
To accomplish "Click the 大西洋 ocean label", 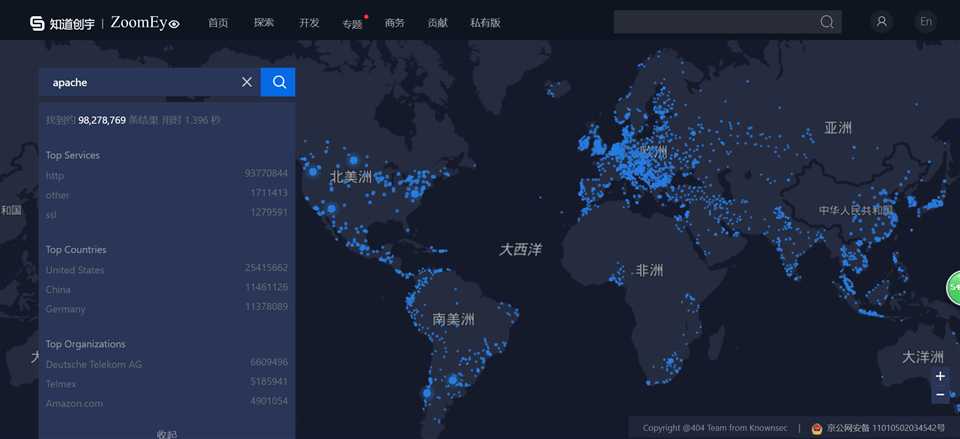I will (x=520, y=249).
